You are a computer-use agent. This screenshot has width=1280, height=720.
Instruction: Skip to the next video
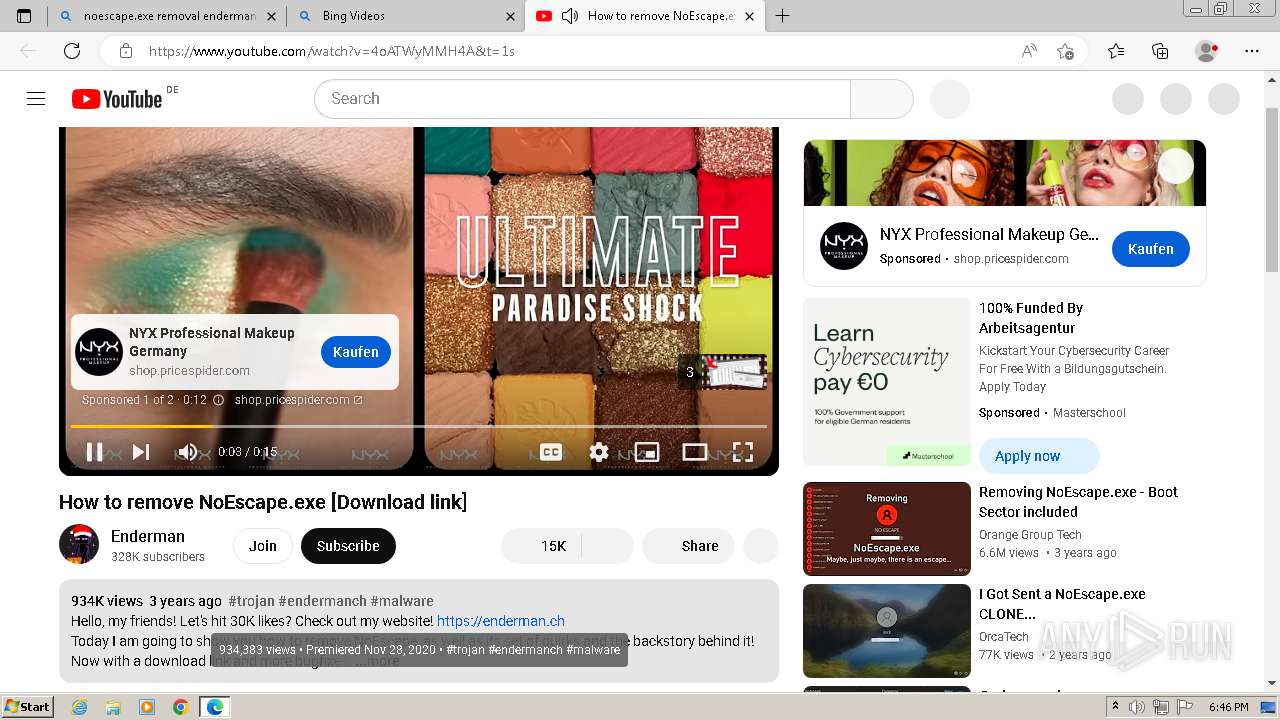141,452
